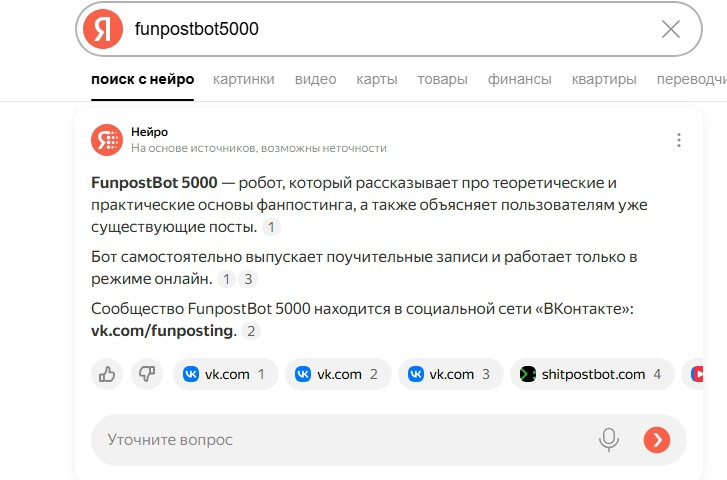This screenshot has height=480, width=727.
Task: Switch to the видео tab
Action: click(x=315, y=80)
